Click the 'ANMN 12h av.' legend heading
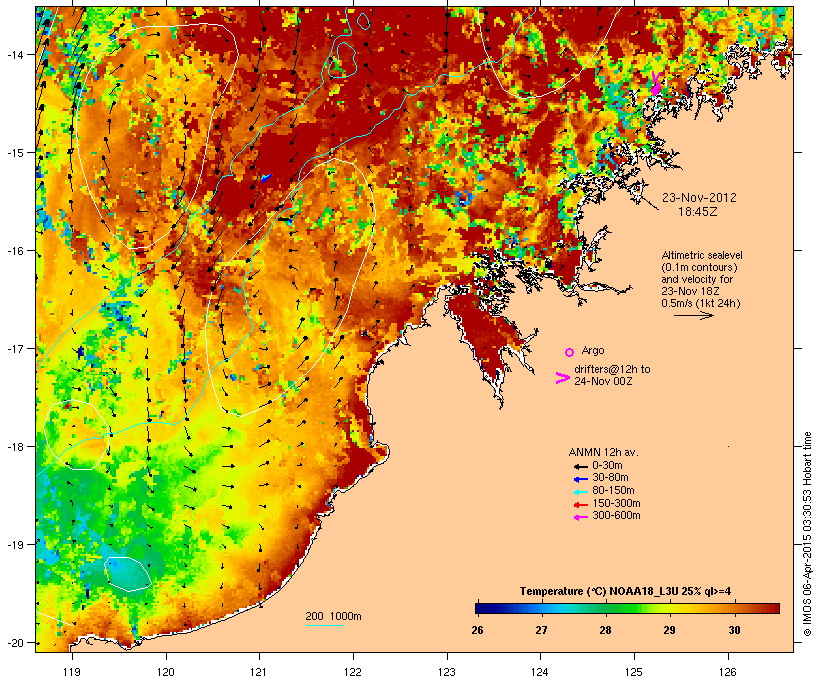Image resolution: width=820 pixels, height=680 pixels. click(603, 452)
